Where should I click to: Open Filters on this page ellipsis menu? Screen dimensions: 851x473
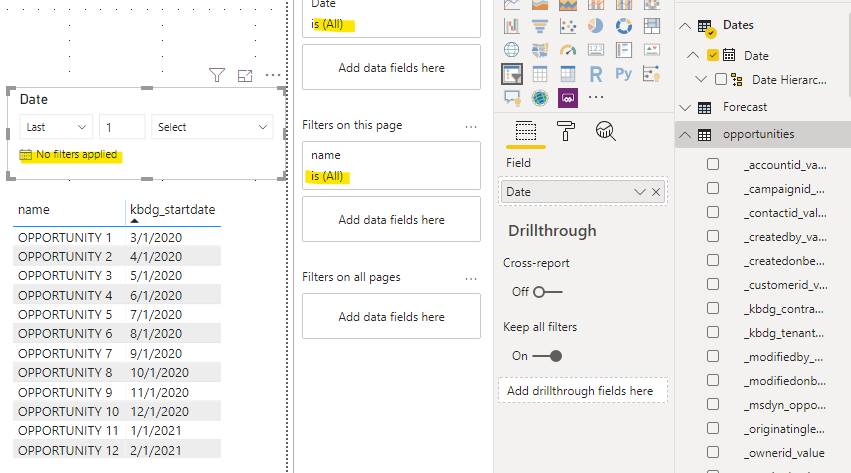[471, 126]
